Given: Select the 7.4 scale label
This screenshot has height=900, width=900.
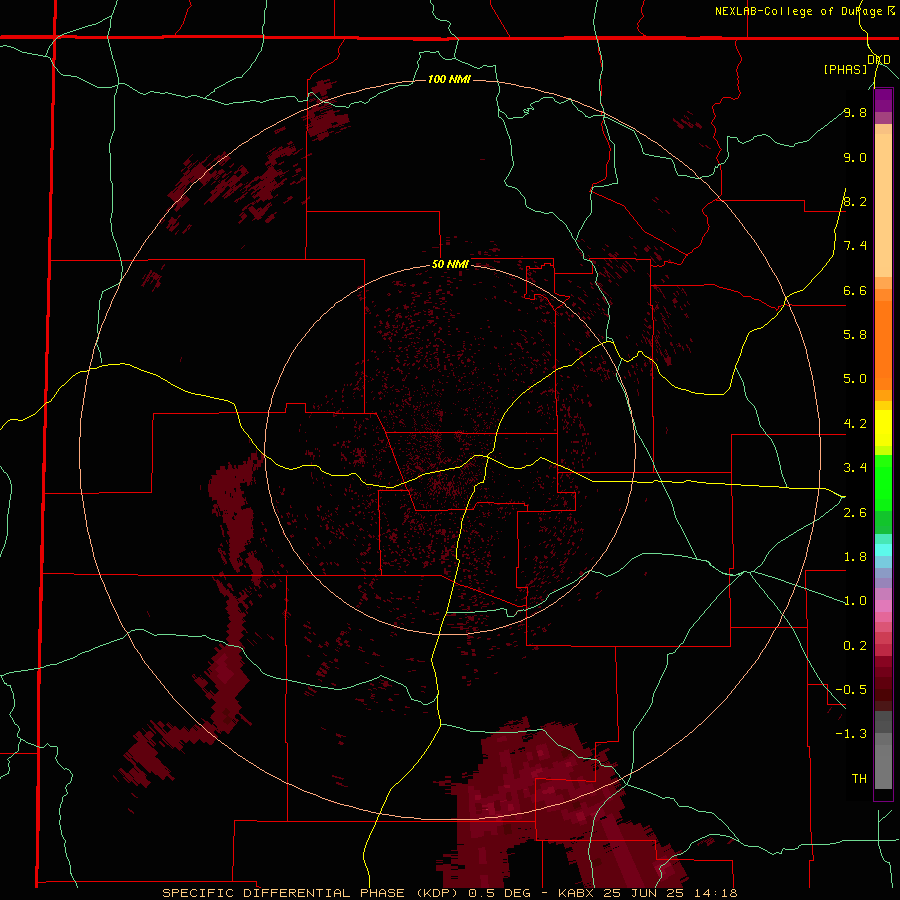Looking at the screenshot, I should (x=855, y=246).
